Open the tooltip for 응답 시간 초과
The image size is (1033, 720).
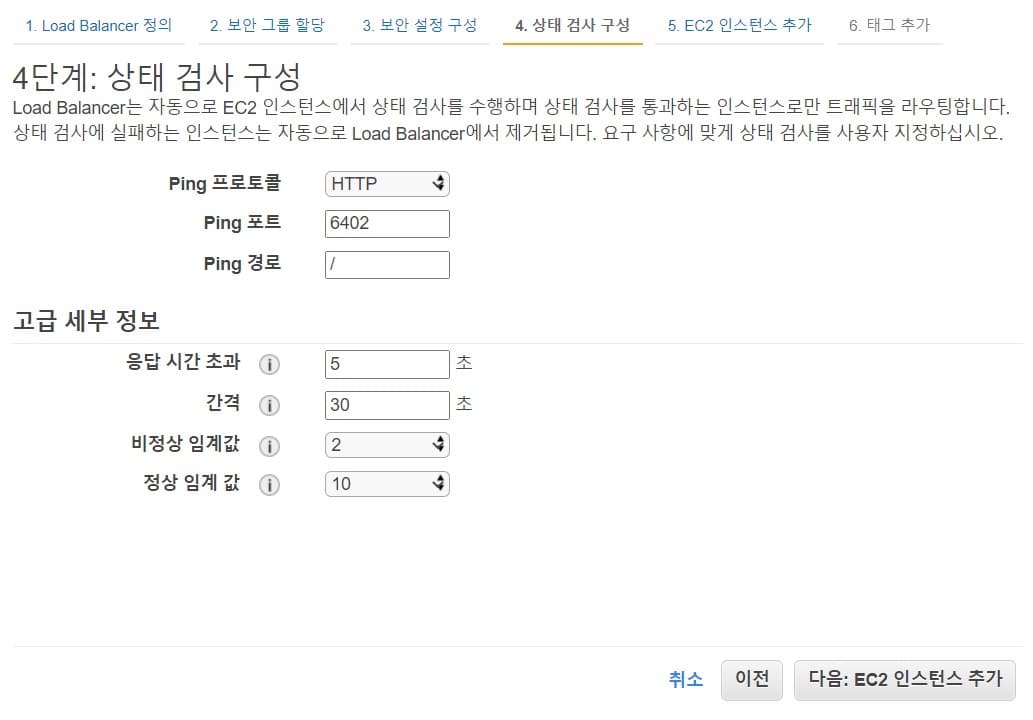click(x=269, y=364)
